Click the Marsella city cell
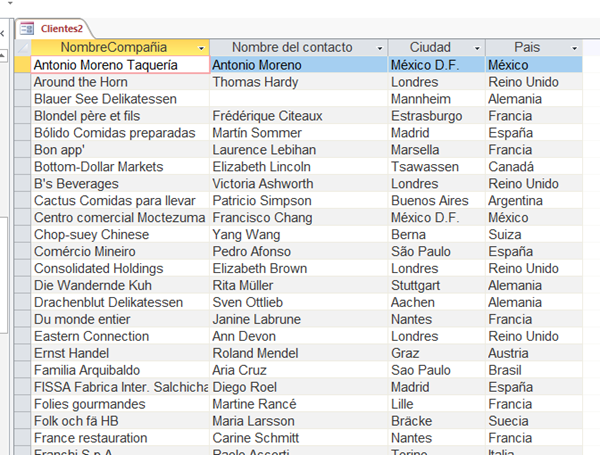Screen dimensions: 600x455 437,150
